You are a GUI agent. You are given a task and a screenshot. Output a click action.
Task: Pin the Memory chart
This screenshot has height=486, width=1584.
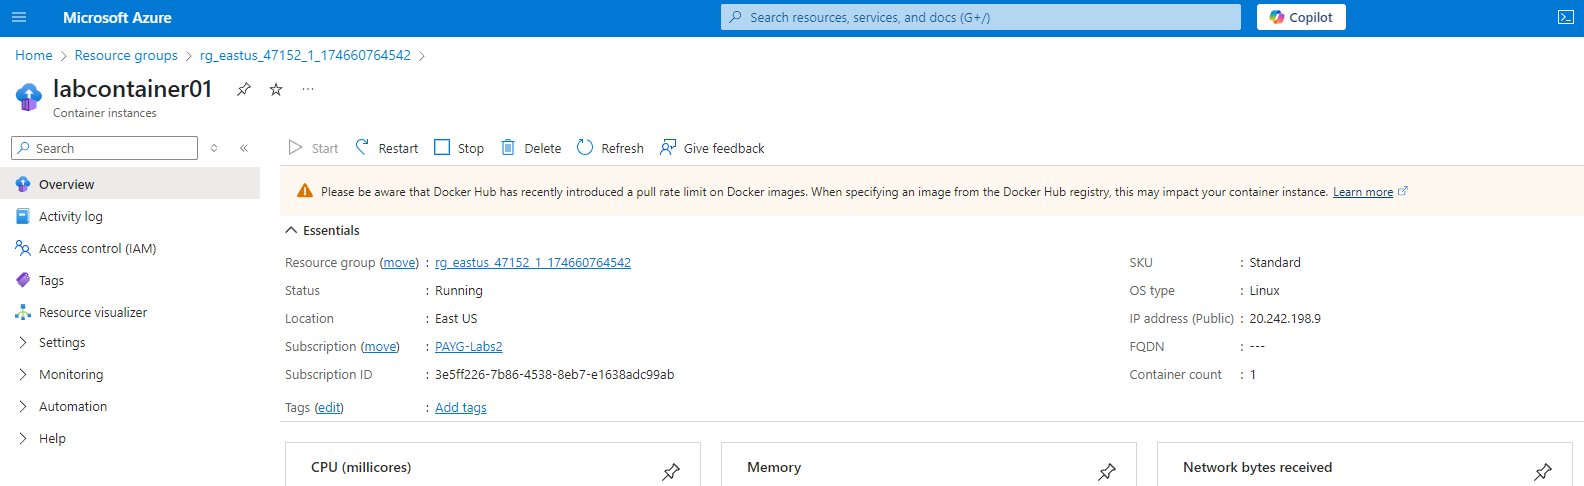click(1107, 471)
